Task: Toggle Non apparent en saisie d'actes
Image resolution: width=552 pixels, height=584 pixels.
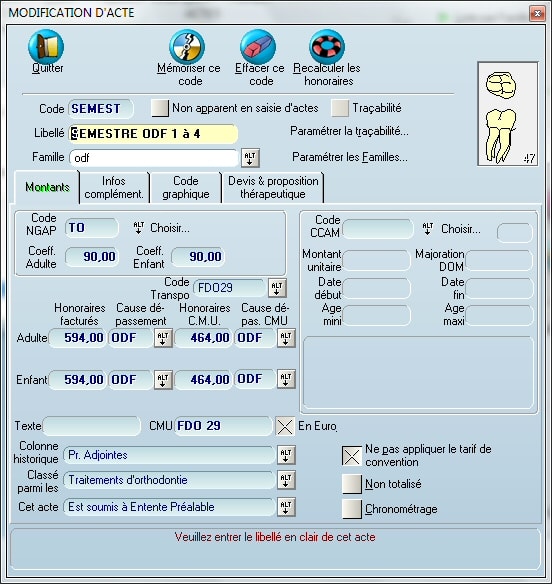Action: (x=160, y=108)
